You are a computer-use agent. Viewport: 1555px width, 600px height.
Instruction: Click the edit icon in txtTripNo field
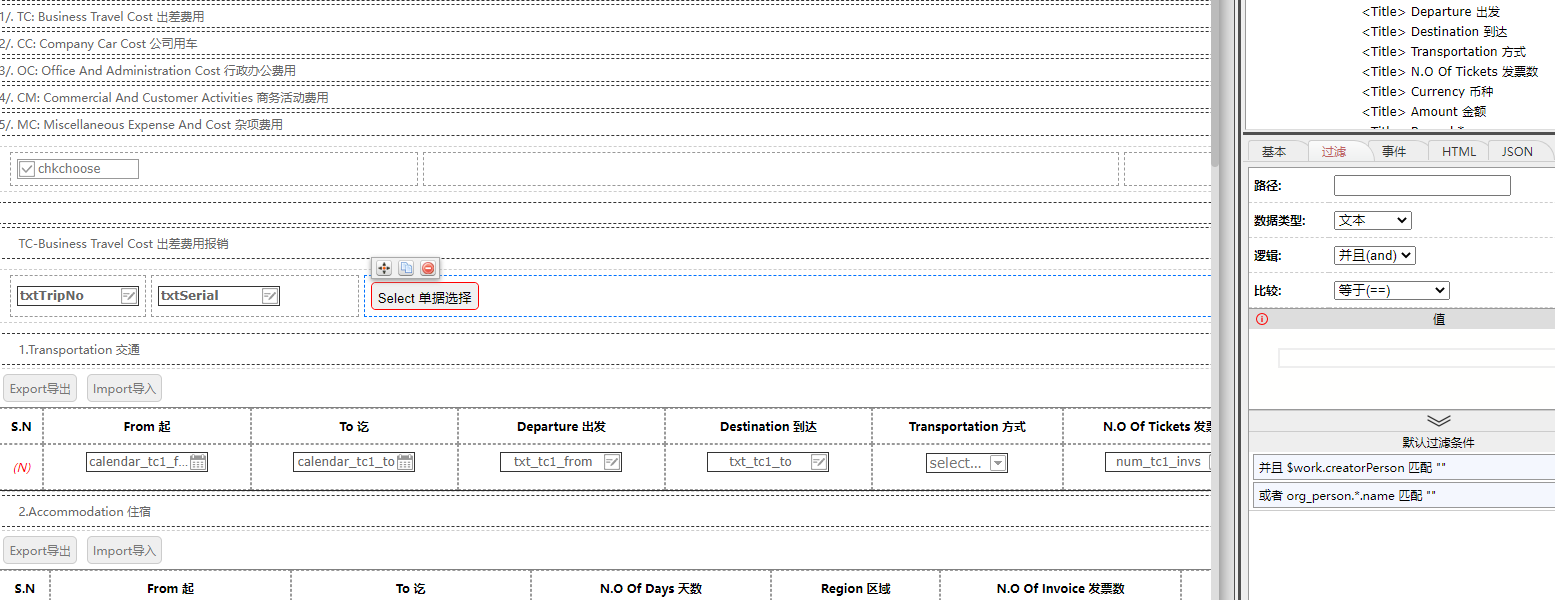click(128, 296)
